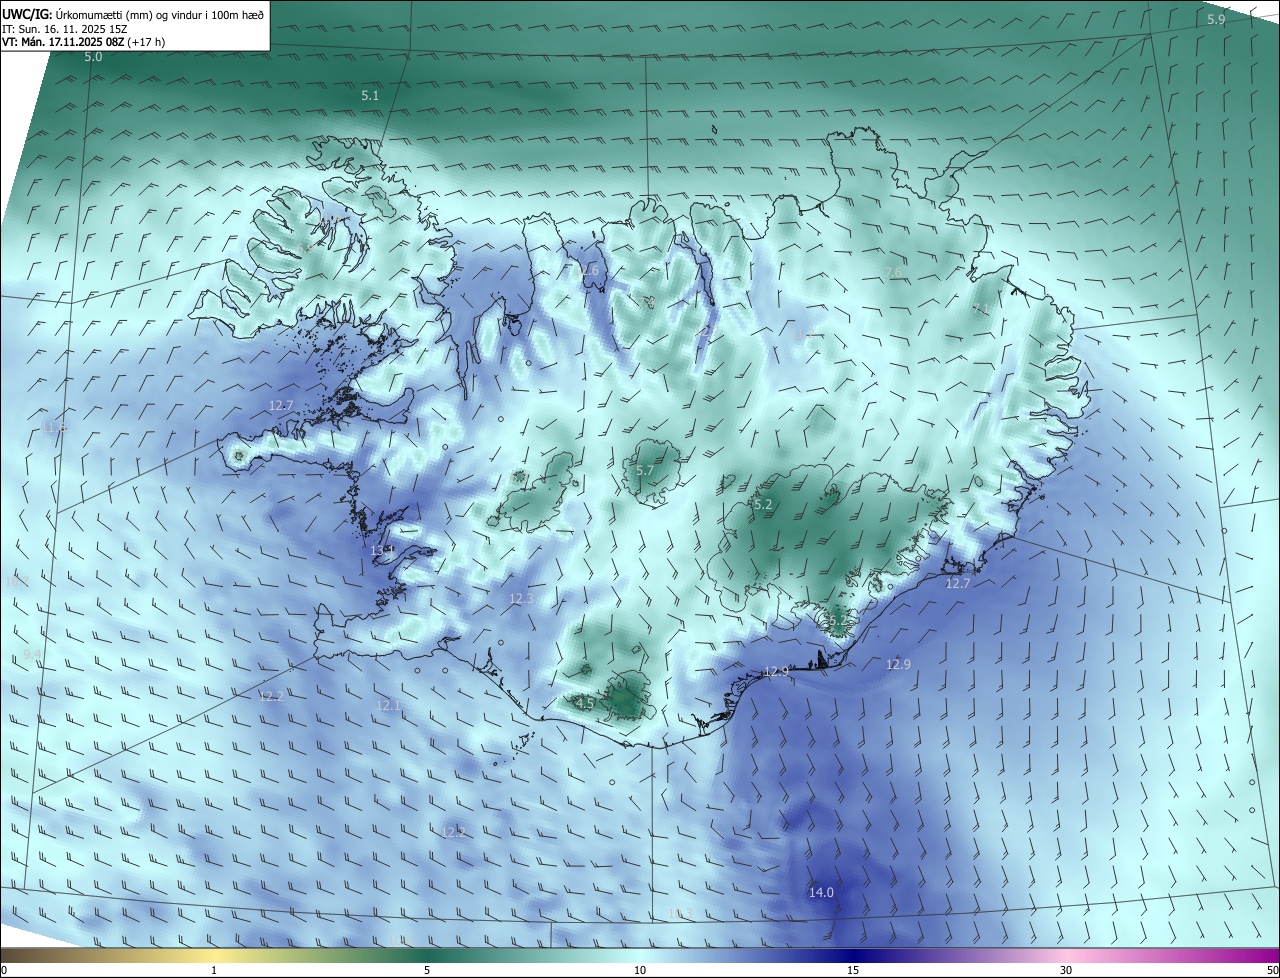Click the 5.9 value label on the map
The height and width of the screenshot is (978, 1280).
coord(1216,20)
